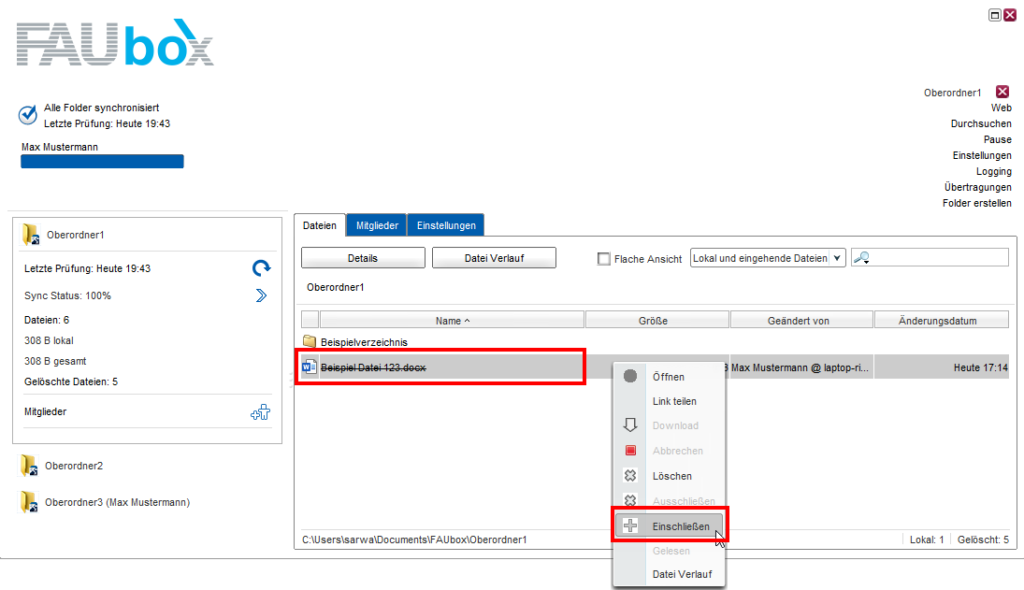
Task: Click the Beispielverzeichnis folder icon
Action: tap(310, 342)
